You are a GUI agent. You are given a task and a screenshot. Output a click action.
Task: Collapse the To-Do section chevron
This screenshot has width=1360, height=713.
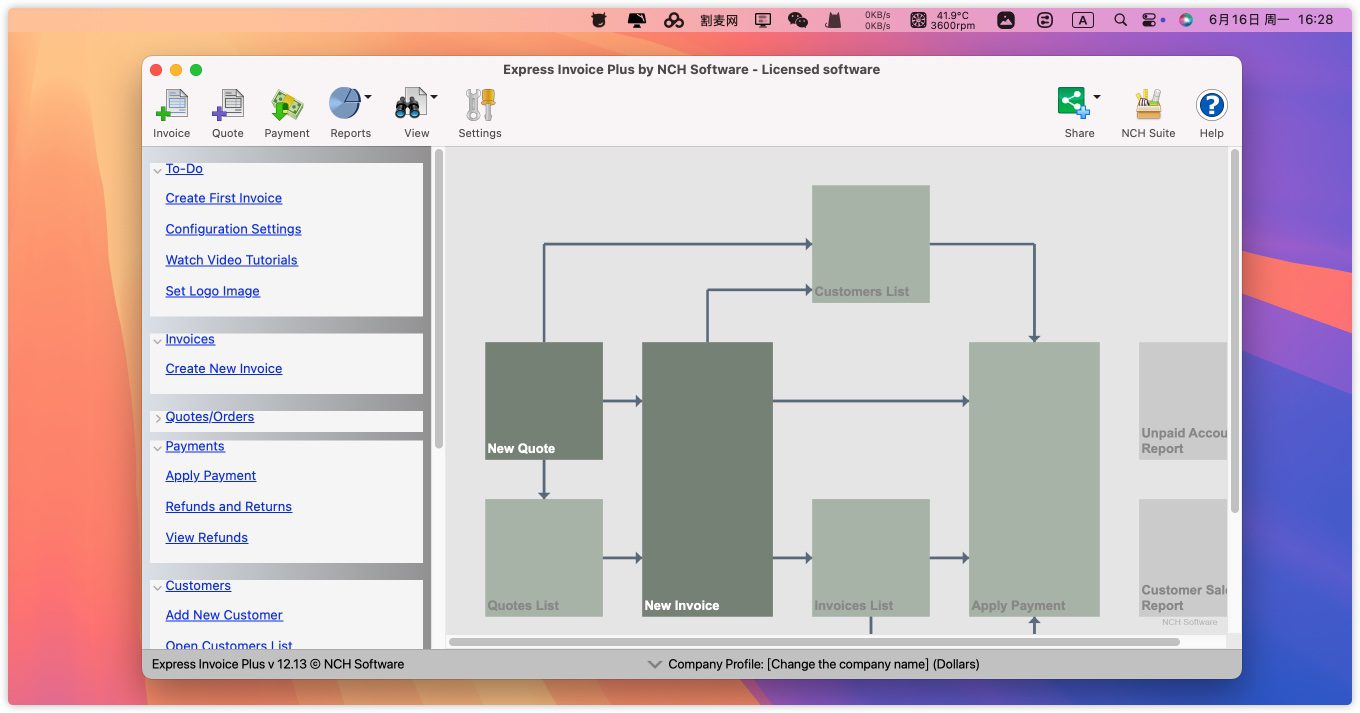click(157, 171)
